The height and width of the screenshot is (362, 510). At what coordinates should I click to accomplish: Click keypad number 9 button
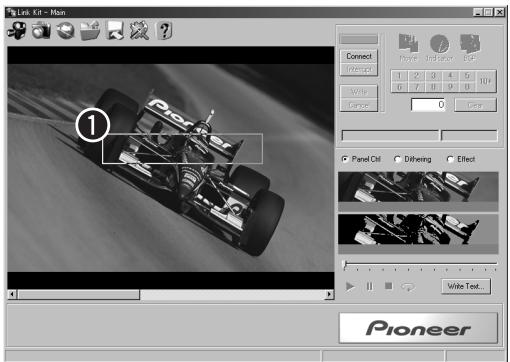pyautogui.click(x=450, y=87)
